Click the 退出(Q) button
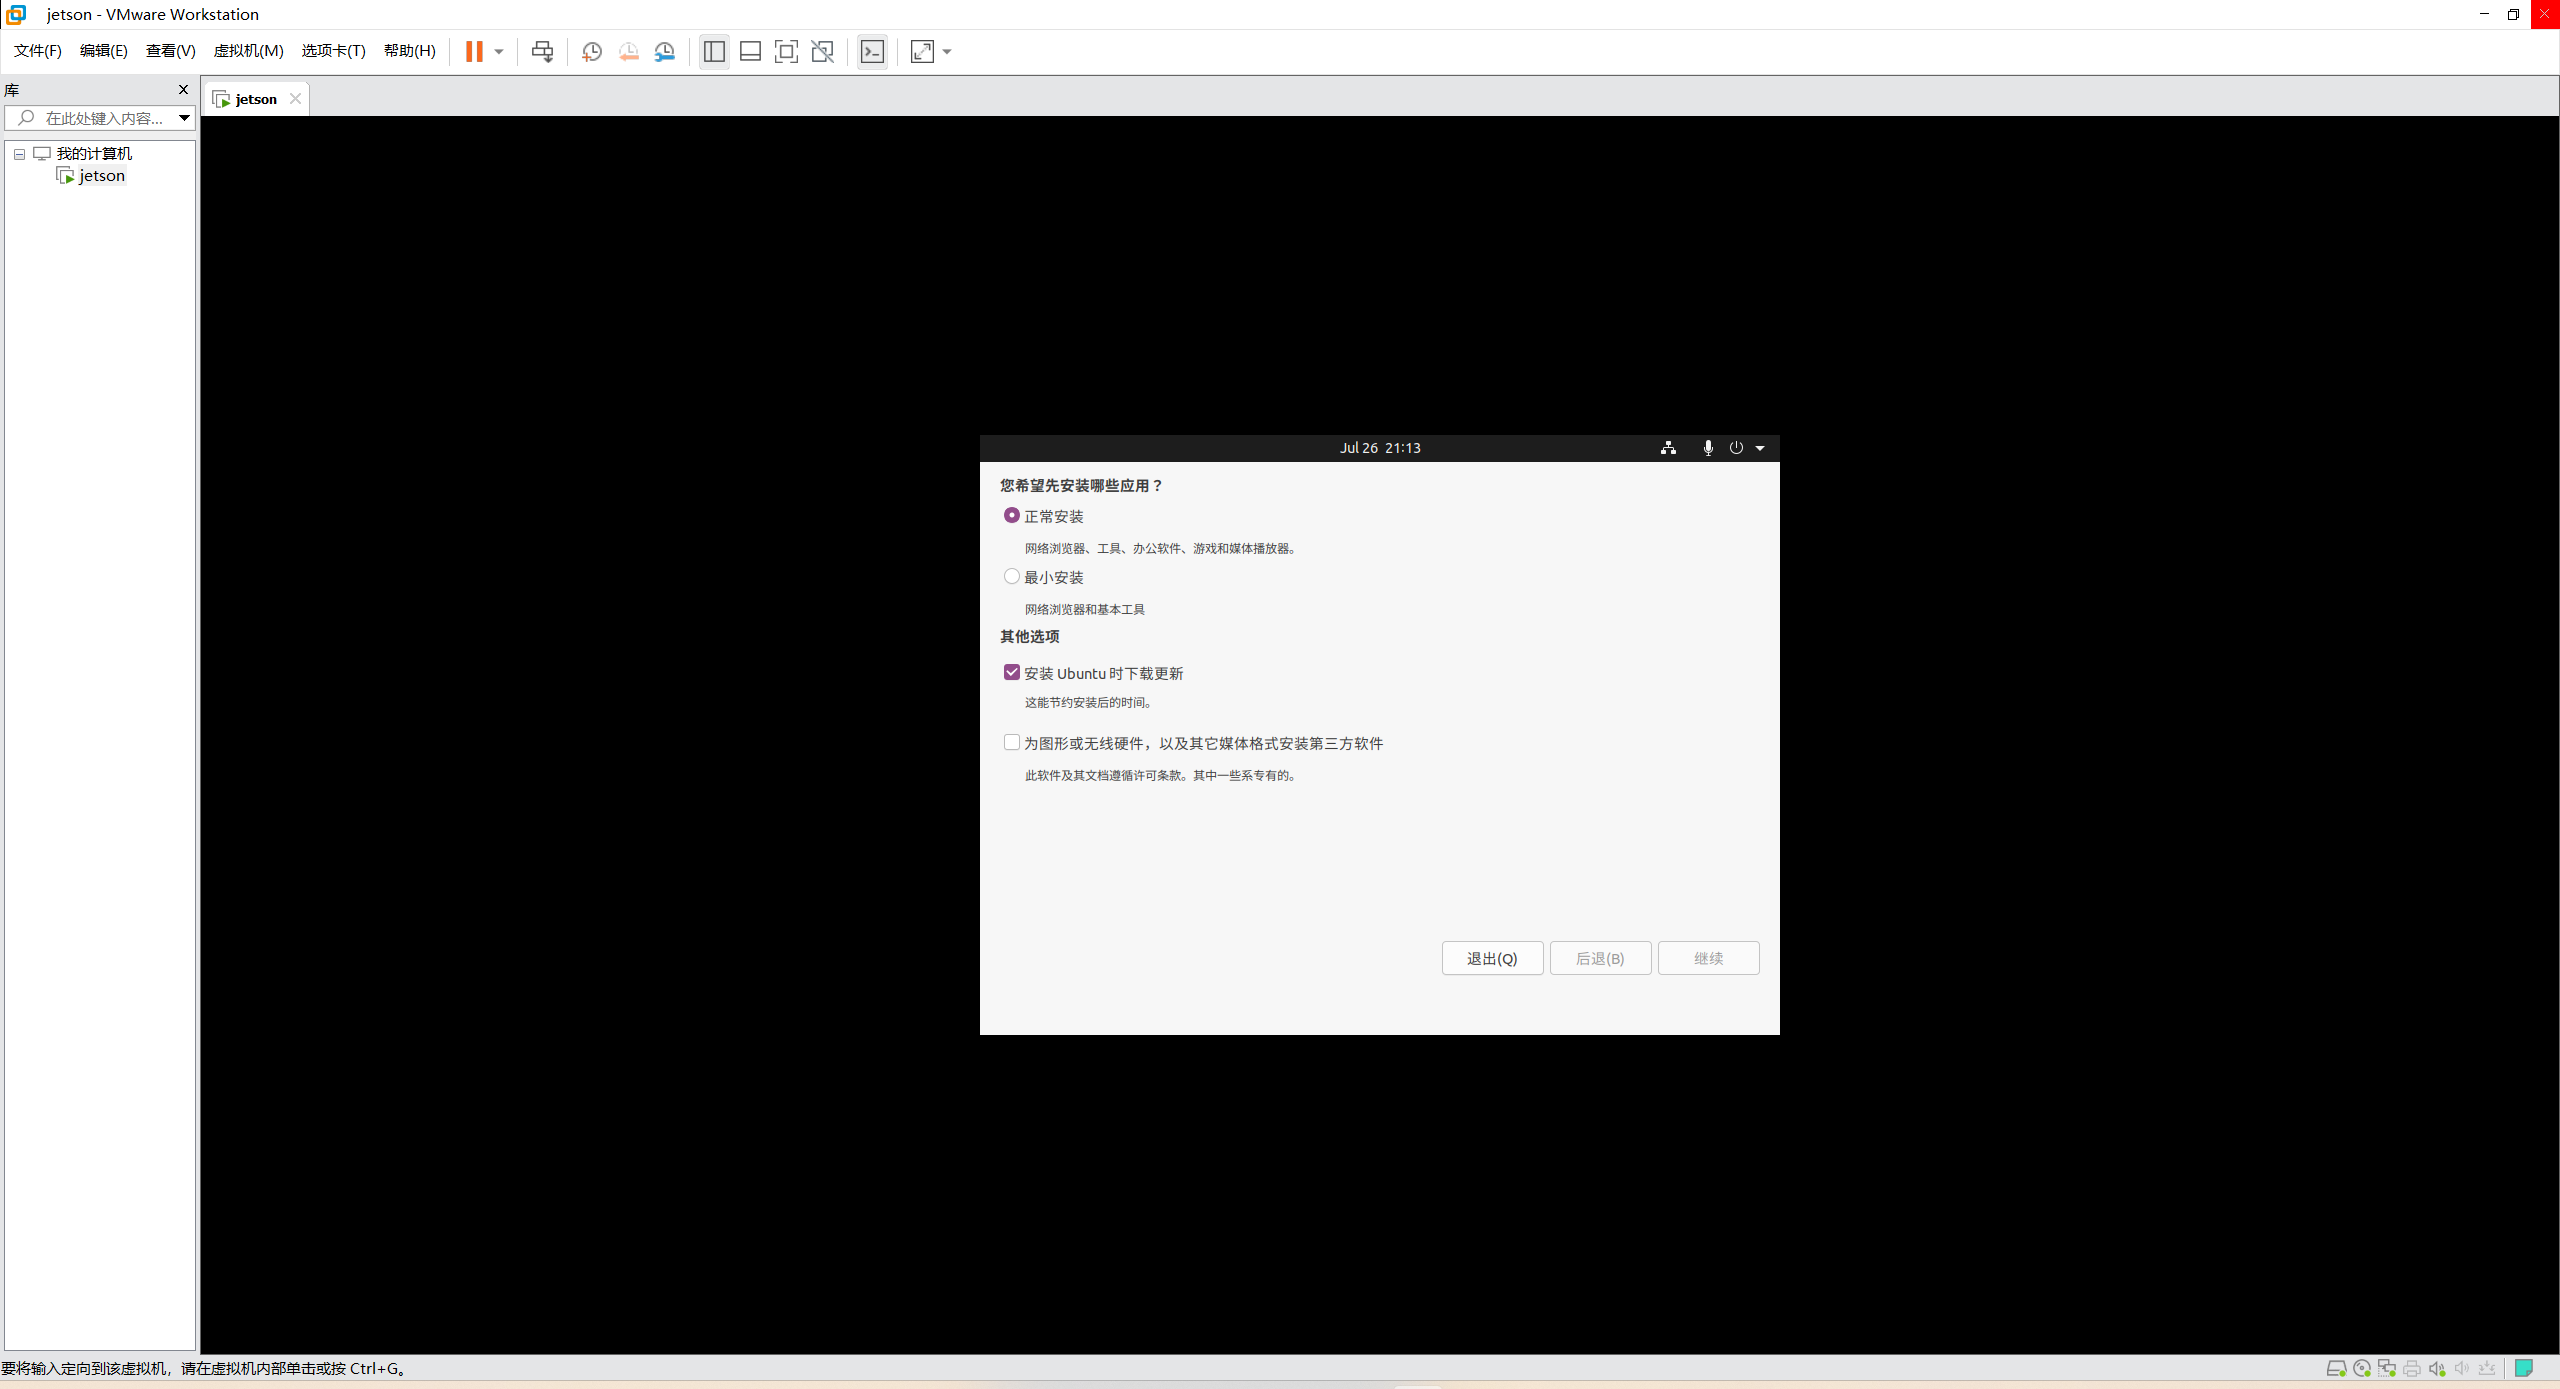 pos(1492,958)
